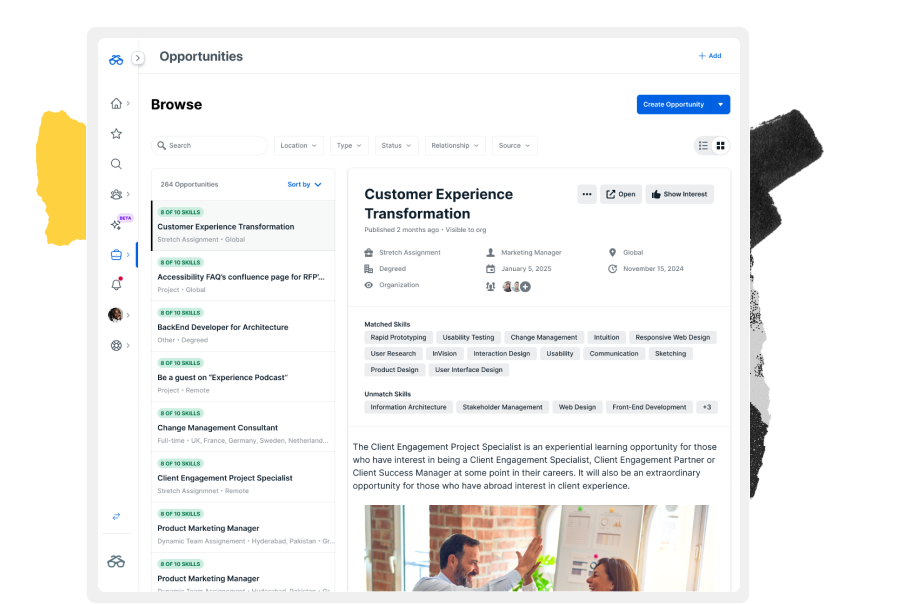900x604 pixels.
Task: Open the three-dot more options menu
Action: pyautogui.click(x=587, y=194)
